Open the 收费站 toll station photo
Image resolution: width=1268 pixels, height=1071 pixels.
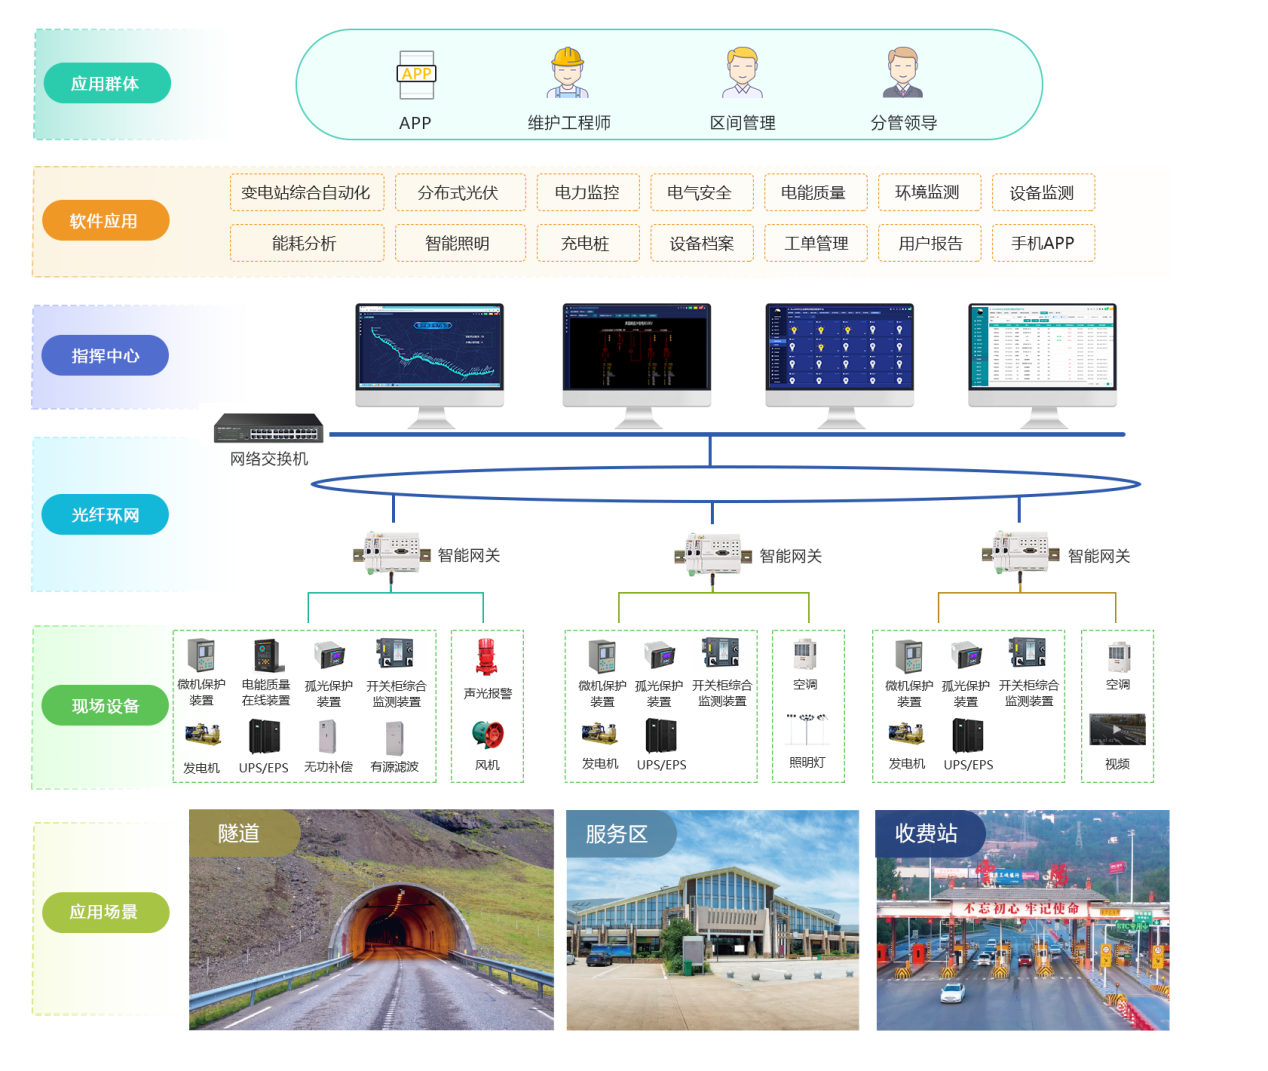1022,920
